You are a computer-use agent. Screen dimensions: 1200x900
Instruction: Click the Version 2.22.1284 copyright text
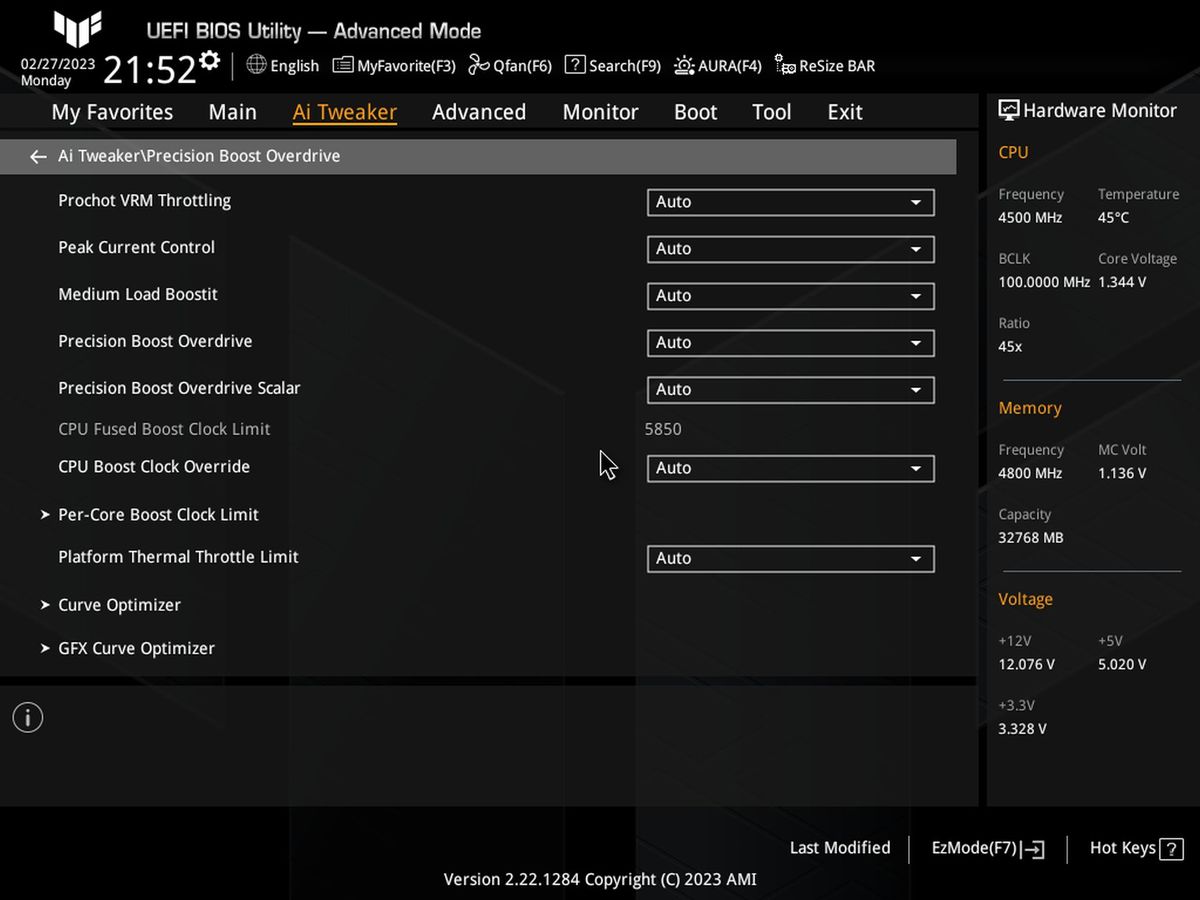point(600,880)
